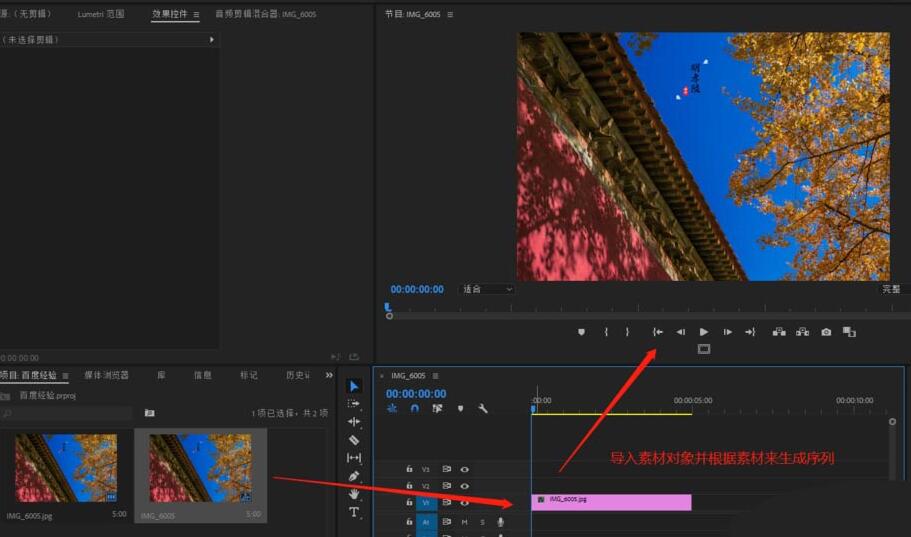Open the 适合 zoom level dropdown
The image size is (911, 537).
click(x=487, y=289)
